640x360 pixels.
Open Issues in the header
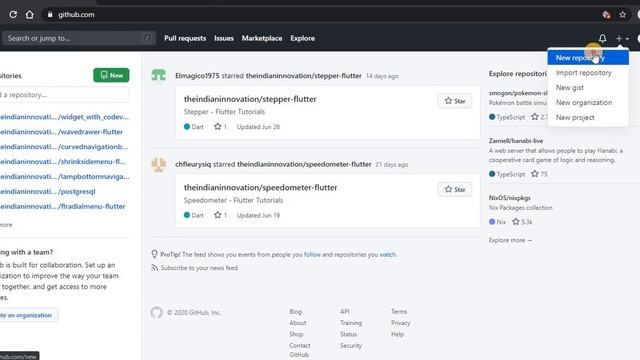pos(224,38)
